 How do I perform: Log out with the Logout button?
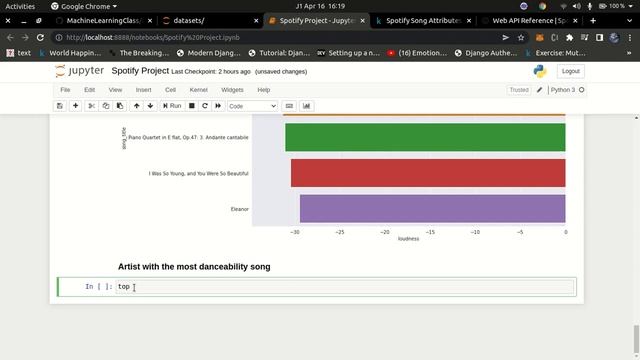tap(570, 71)
